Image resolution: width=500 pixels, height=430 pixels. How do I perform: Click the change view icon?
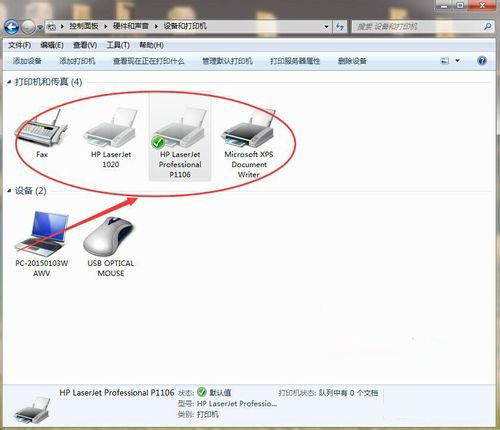[444, 61]
